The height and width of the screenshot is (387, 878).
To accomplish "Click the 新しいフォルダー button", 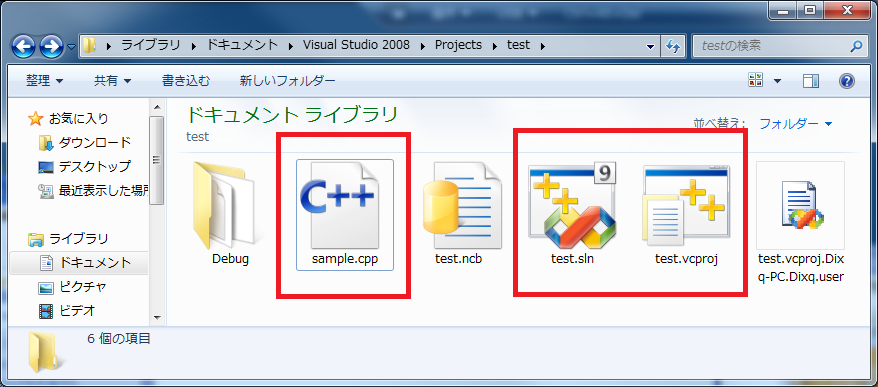I will 288,81.
